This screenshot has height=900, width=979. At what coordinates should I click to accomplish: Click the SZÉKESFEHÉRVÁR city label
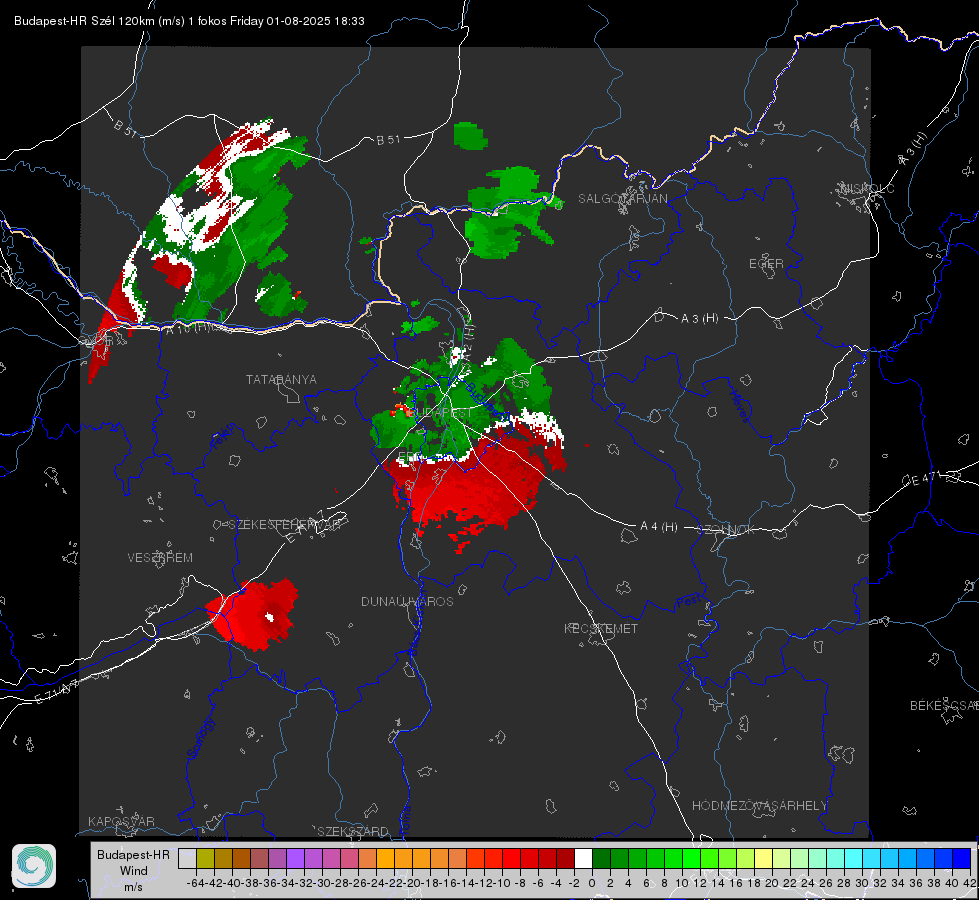click(286, 525)
